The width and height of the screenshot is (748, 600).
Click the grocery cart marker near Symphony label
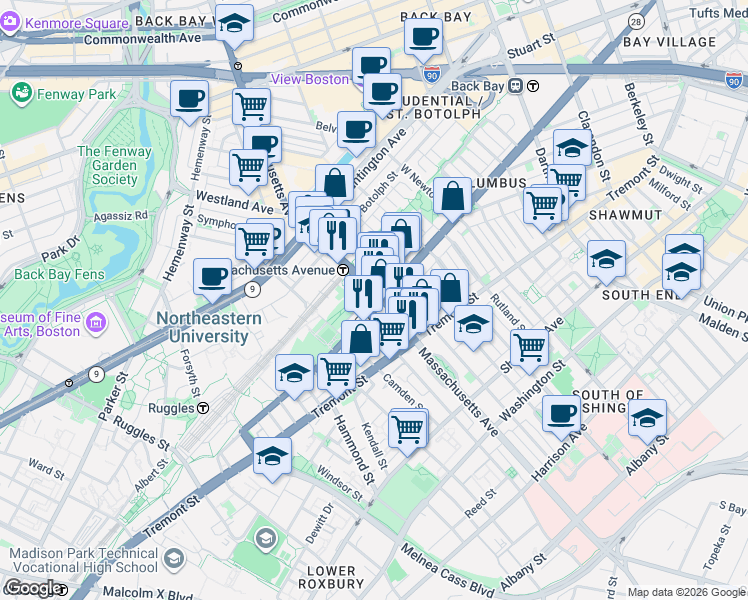tap(254, 242)
